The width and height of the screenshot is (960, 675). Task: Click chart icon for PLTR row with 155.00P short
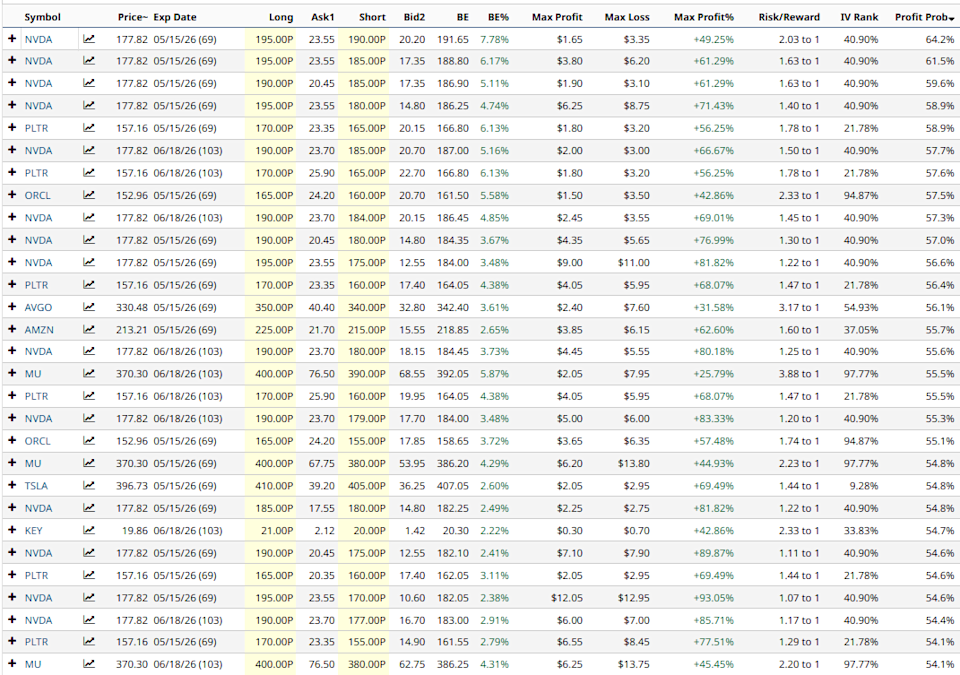click(x=89, y=642)
